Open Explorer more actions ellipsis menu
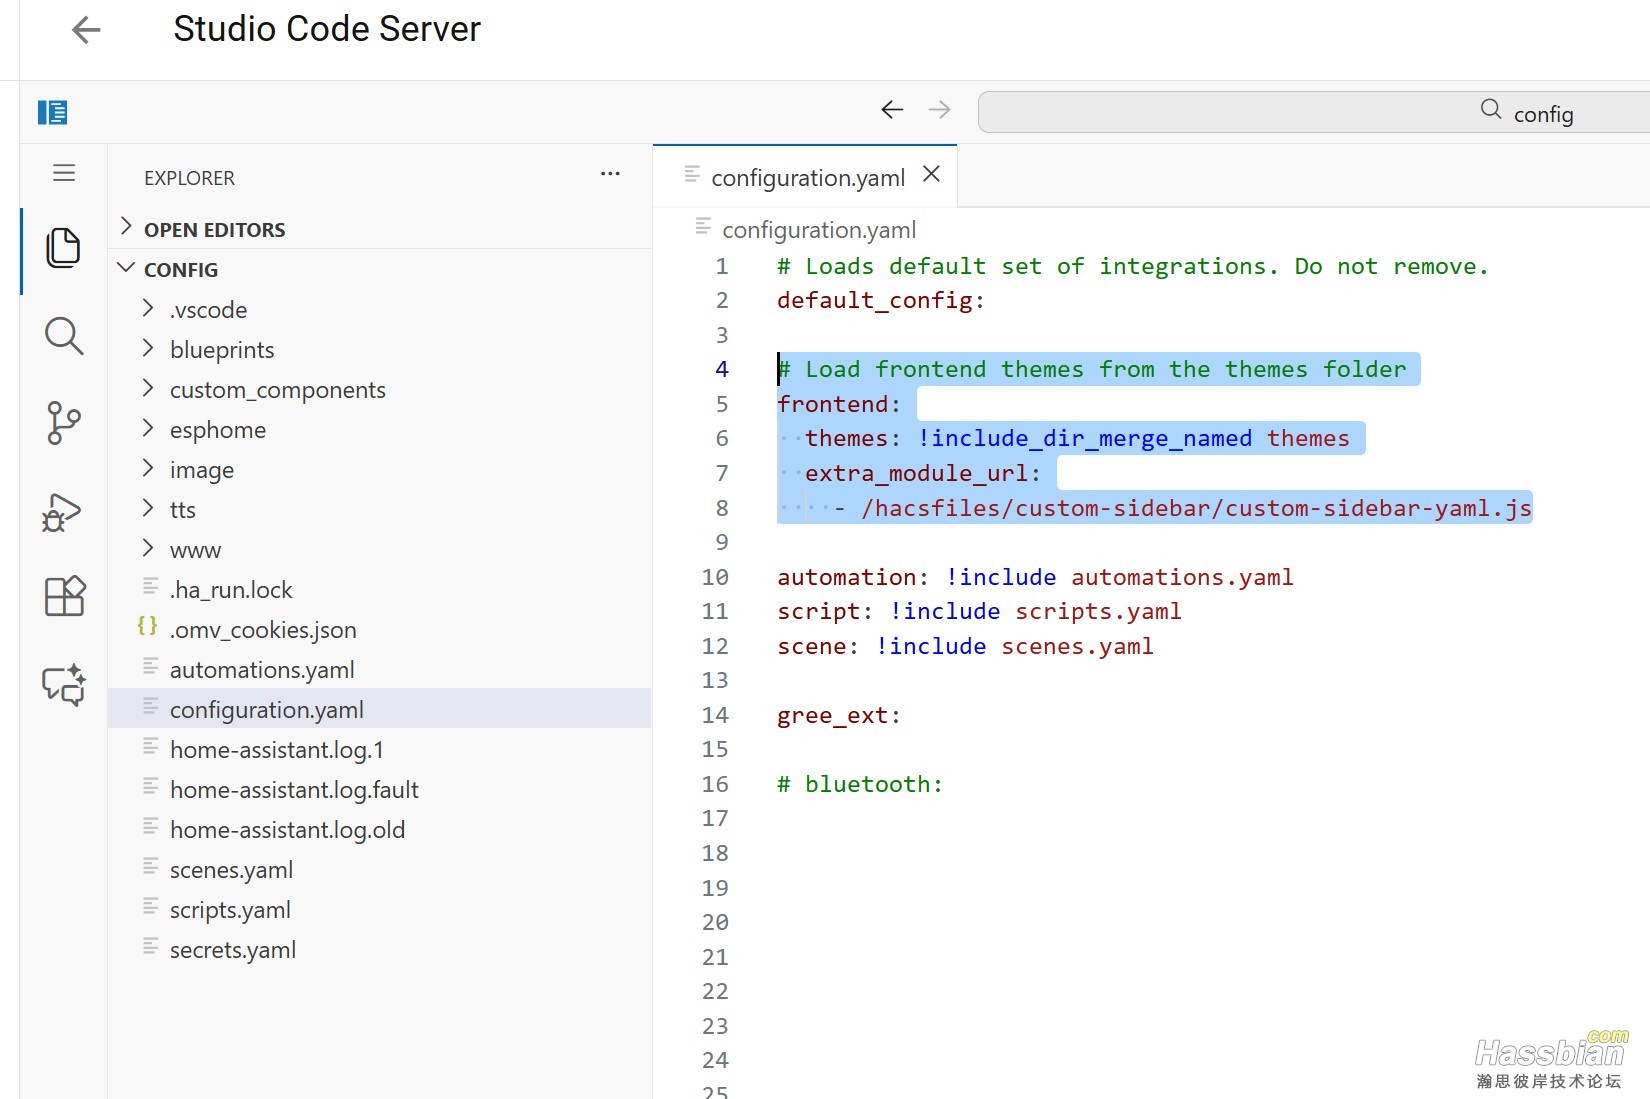Image resolution: width=1650 pixels, height=1099 pixels. 610,174
